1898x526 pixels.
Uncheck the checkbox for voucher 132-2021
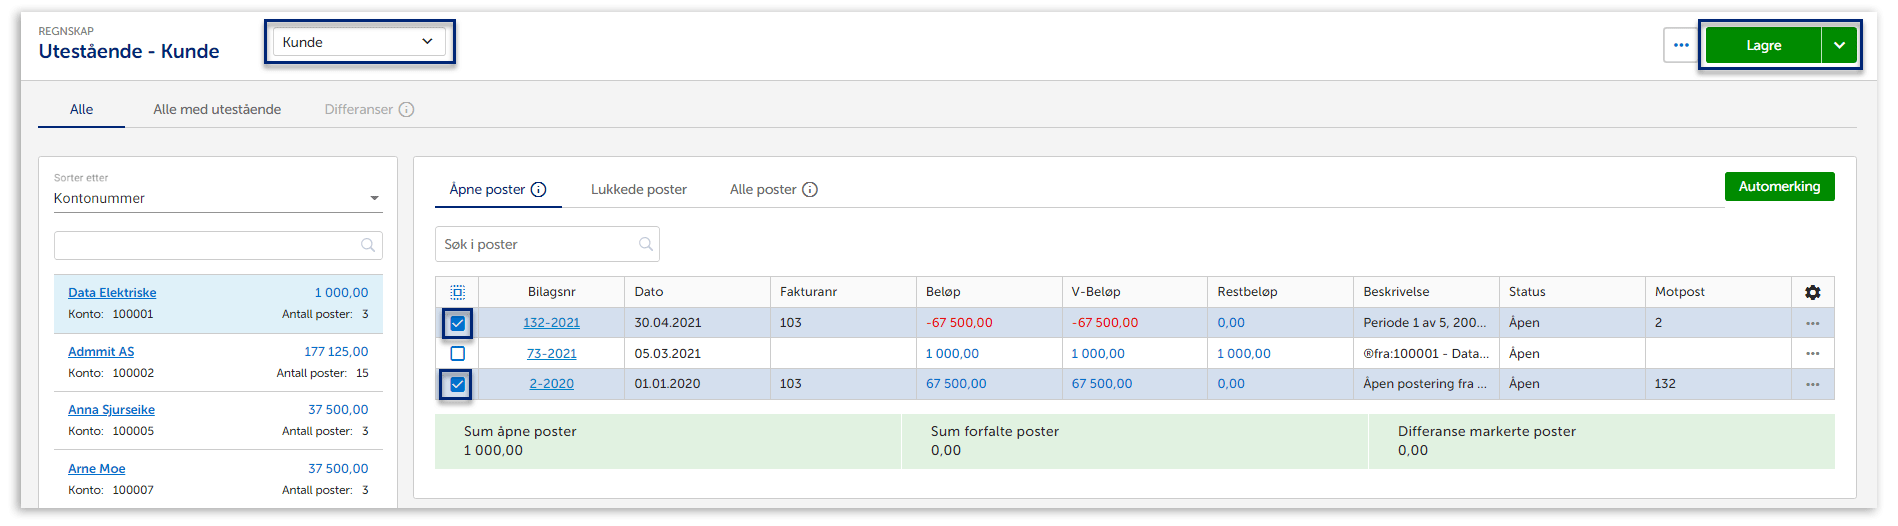click(457, 323)
